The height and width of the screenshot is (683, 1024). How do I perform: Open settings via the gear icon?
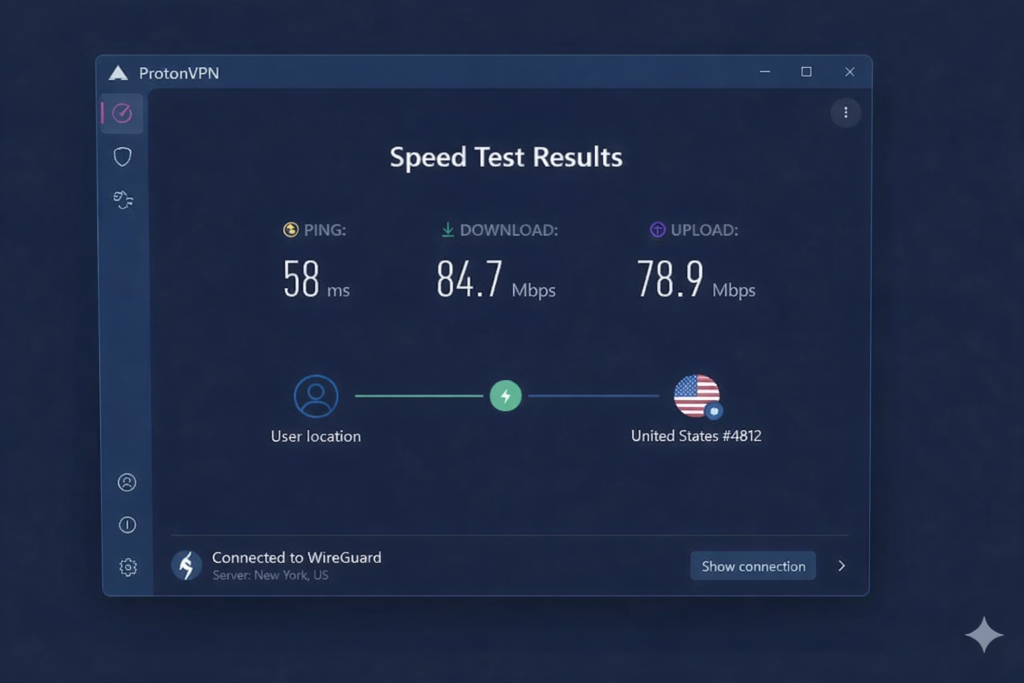click(127, 567)
